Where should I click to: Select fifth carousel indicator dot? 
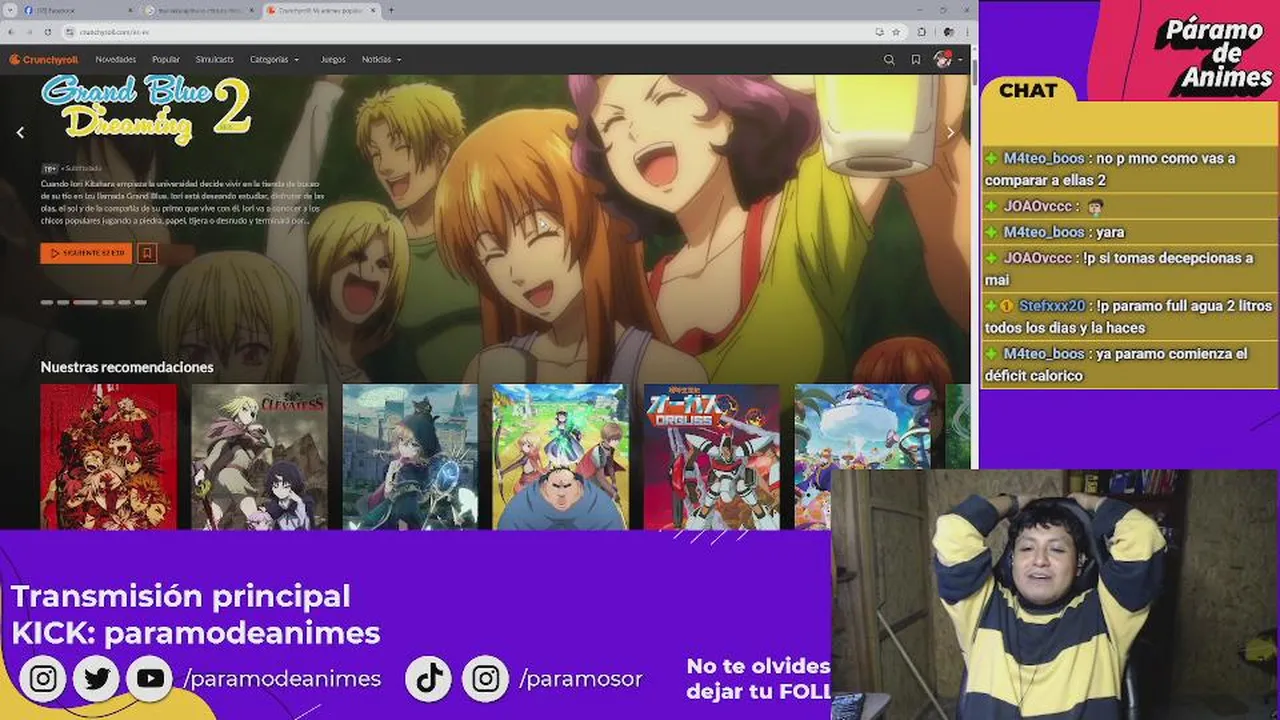click(124, 302)
